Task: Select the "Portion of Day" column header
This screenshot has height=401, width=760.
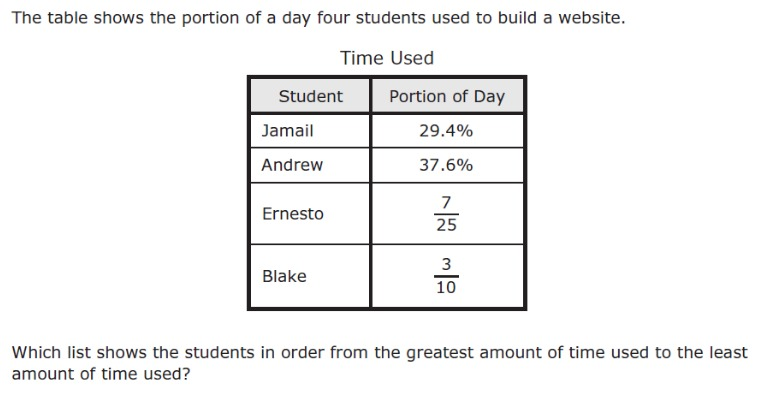Action: pyautogui.click(x=446, y=96)
